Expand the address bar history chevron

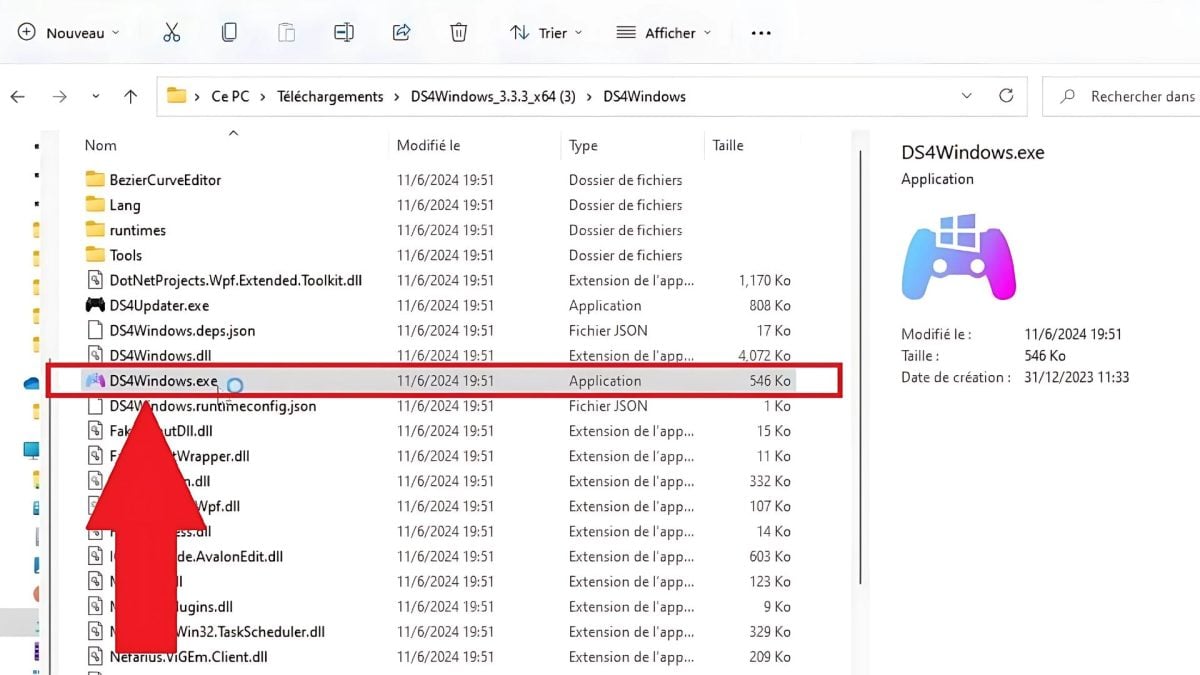point(966,97)
